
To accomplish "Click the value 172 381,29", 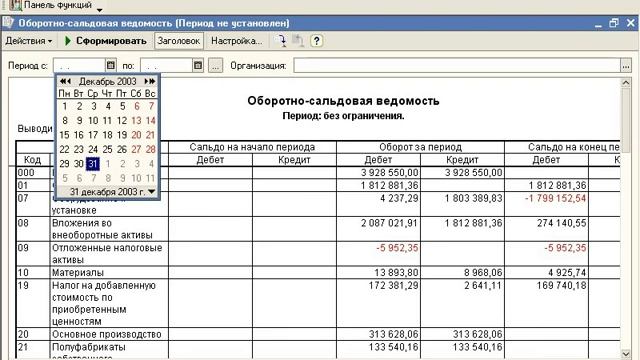I will click(x=393, y=285).
